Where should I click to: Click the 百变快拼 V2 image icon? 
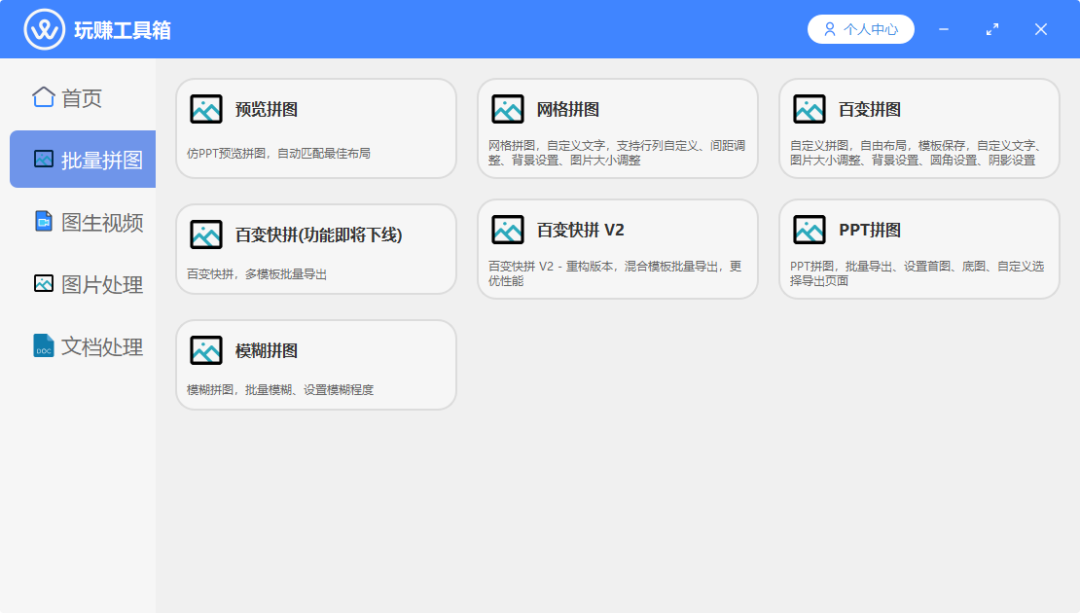[x=508, y=230]
